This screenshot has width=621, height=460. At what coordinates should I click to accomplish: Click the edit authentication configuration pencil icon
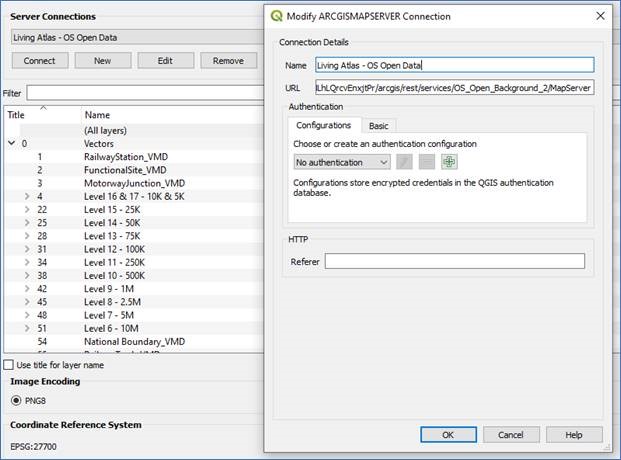(x=404, y=162)
